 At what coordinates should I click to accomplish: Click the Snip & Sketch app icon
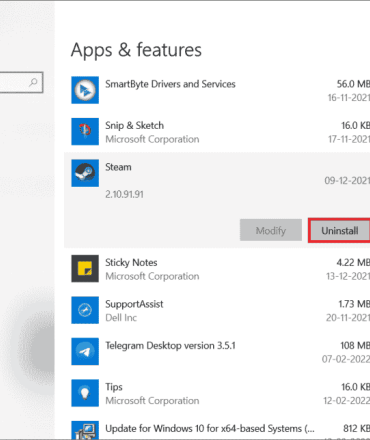tap(85, 131)
